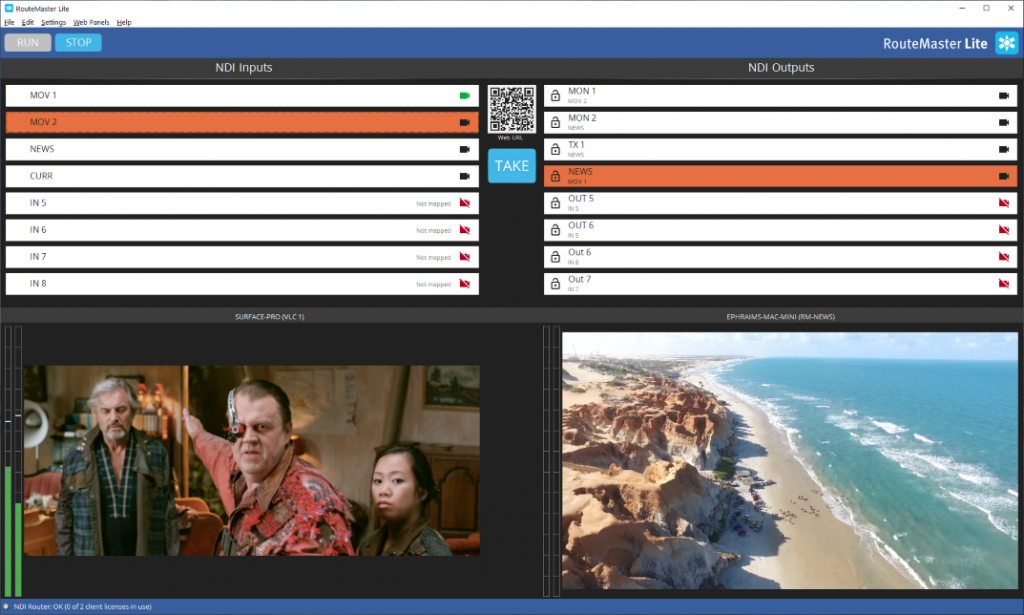Open the Settings menu
Viewport: 1024px width, 615px height.
[54, 22]
